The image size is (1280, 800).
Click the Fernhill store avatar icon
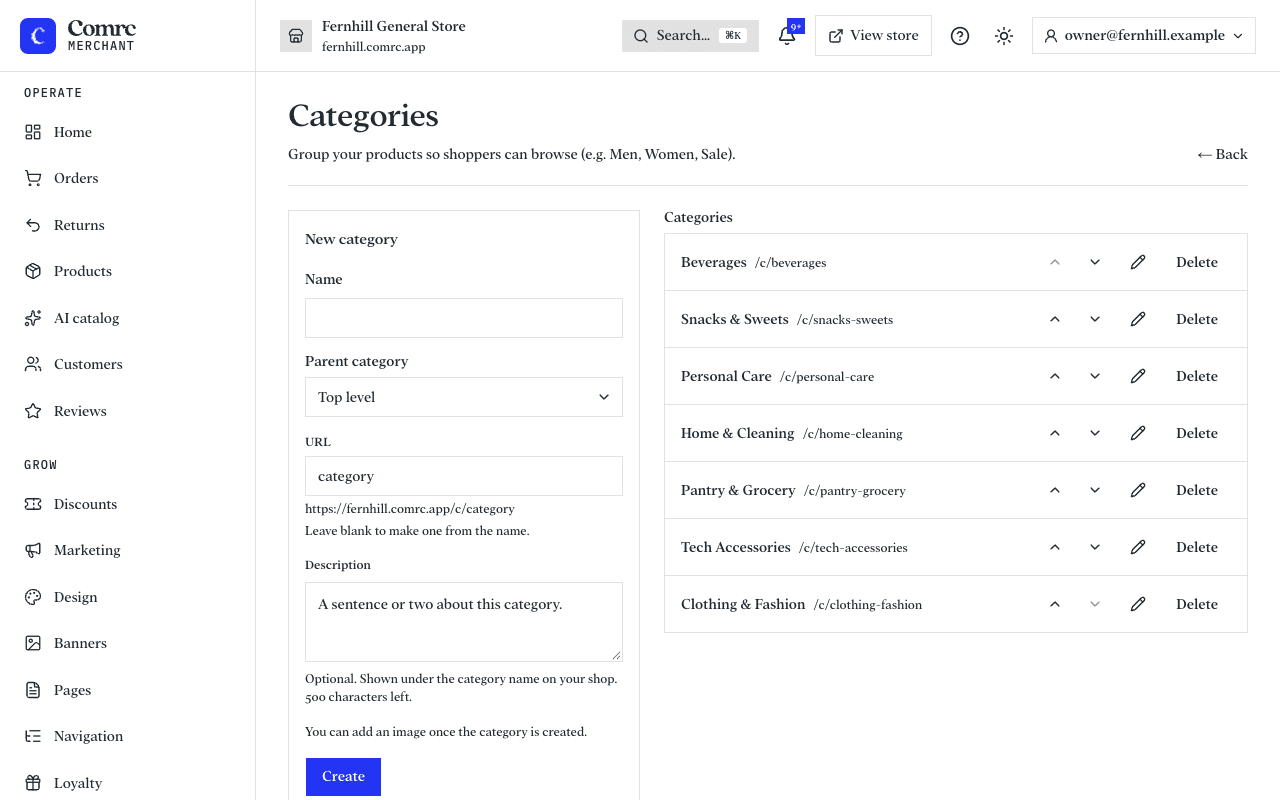click(296, 36)
